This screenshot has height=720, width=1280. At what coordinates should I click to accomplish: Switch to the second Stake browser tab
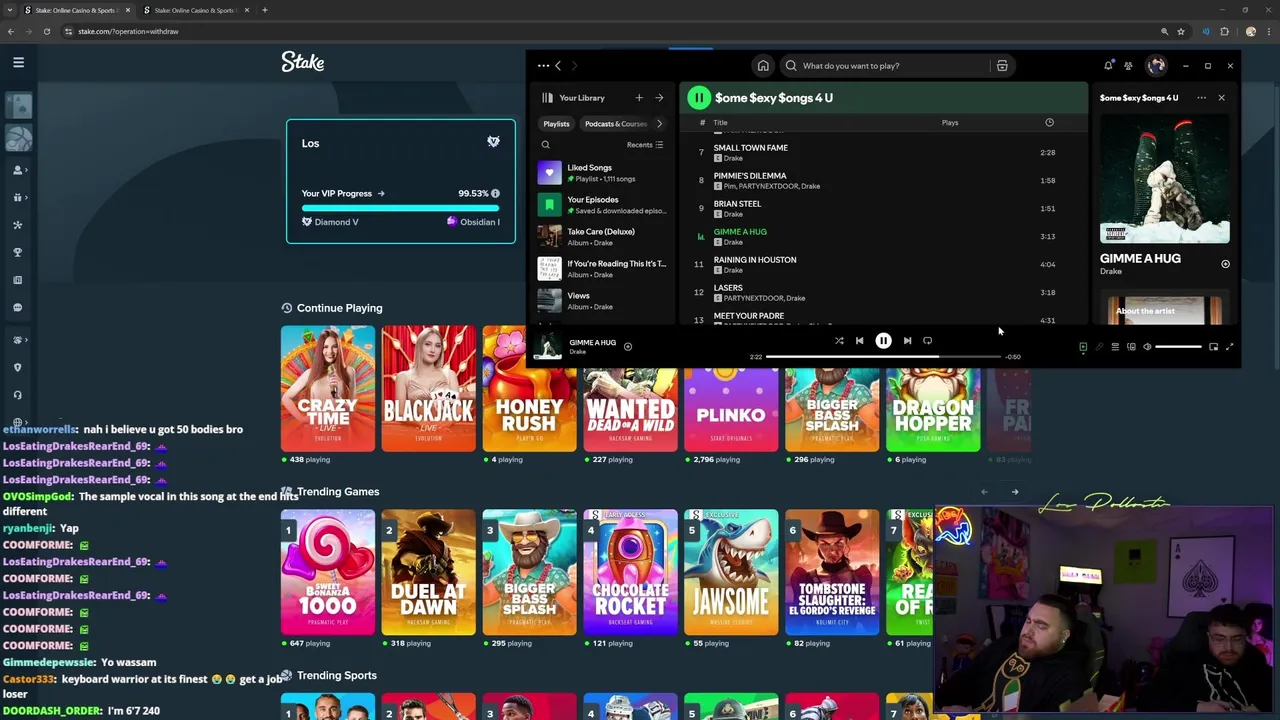(194, 10)
